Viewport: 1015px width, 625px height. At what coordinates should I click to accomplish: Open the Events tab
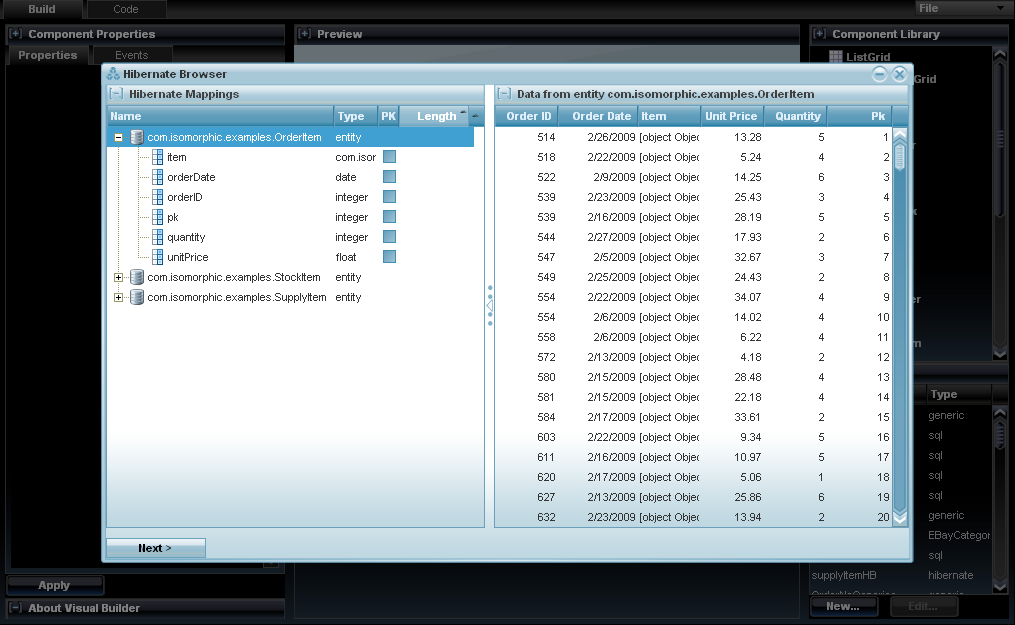point(131,55)
